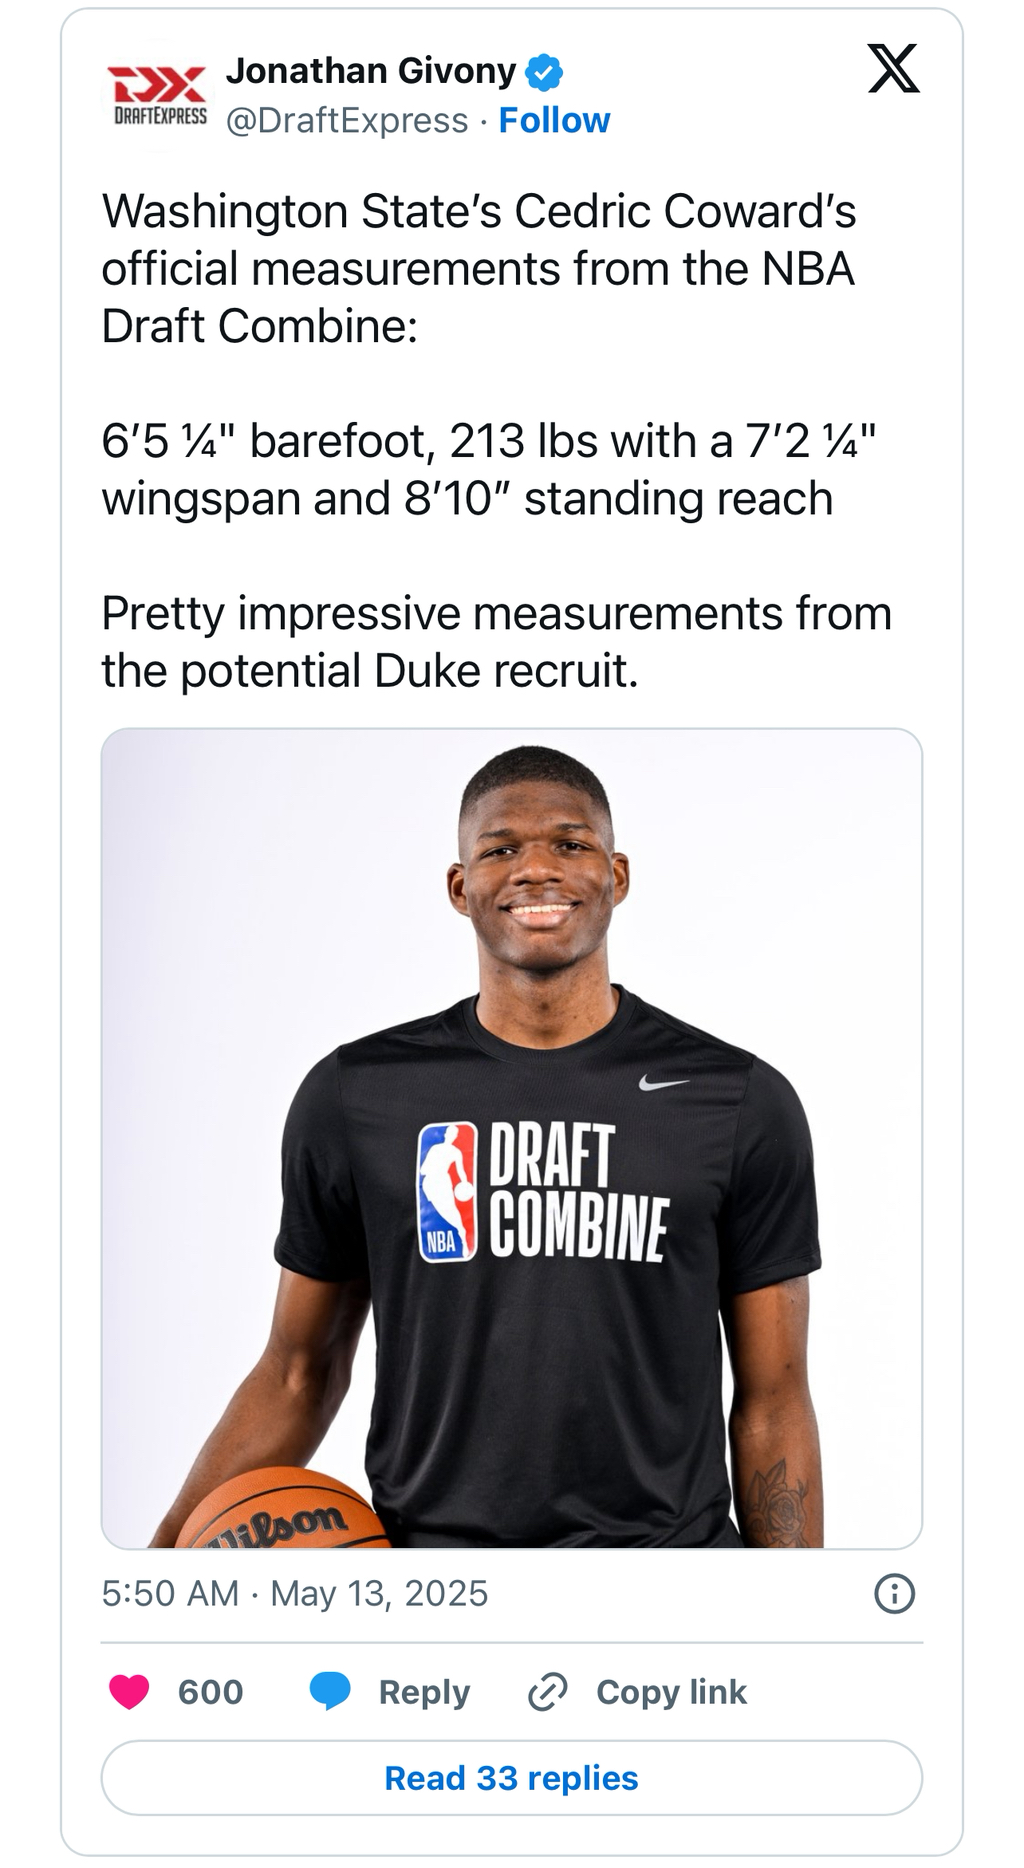This screenshot has width=1024, height=1868.
Task: Click the chain link copy icon
Action: coord(548,1691)
